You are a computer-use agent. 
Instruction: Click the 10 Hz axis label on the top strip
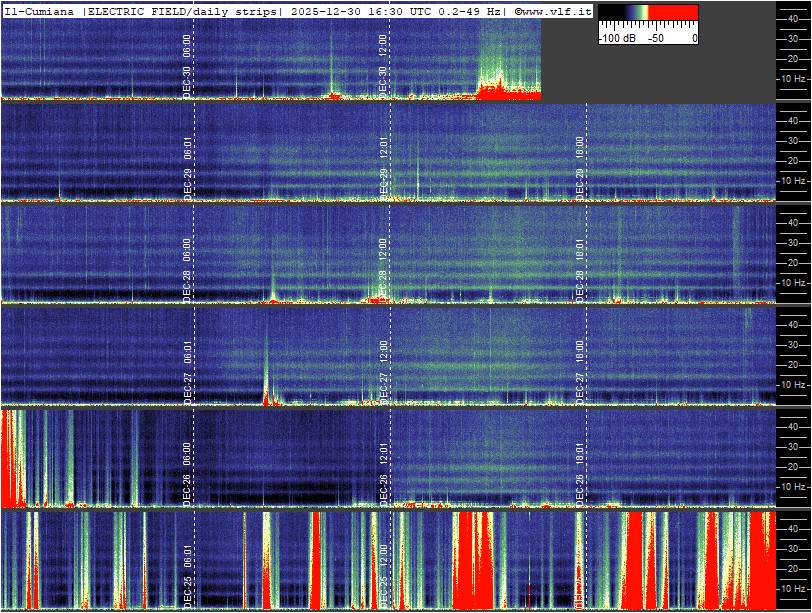[794, 78]
